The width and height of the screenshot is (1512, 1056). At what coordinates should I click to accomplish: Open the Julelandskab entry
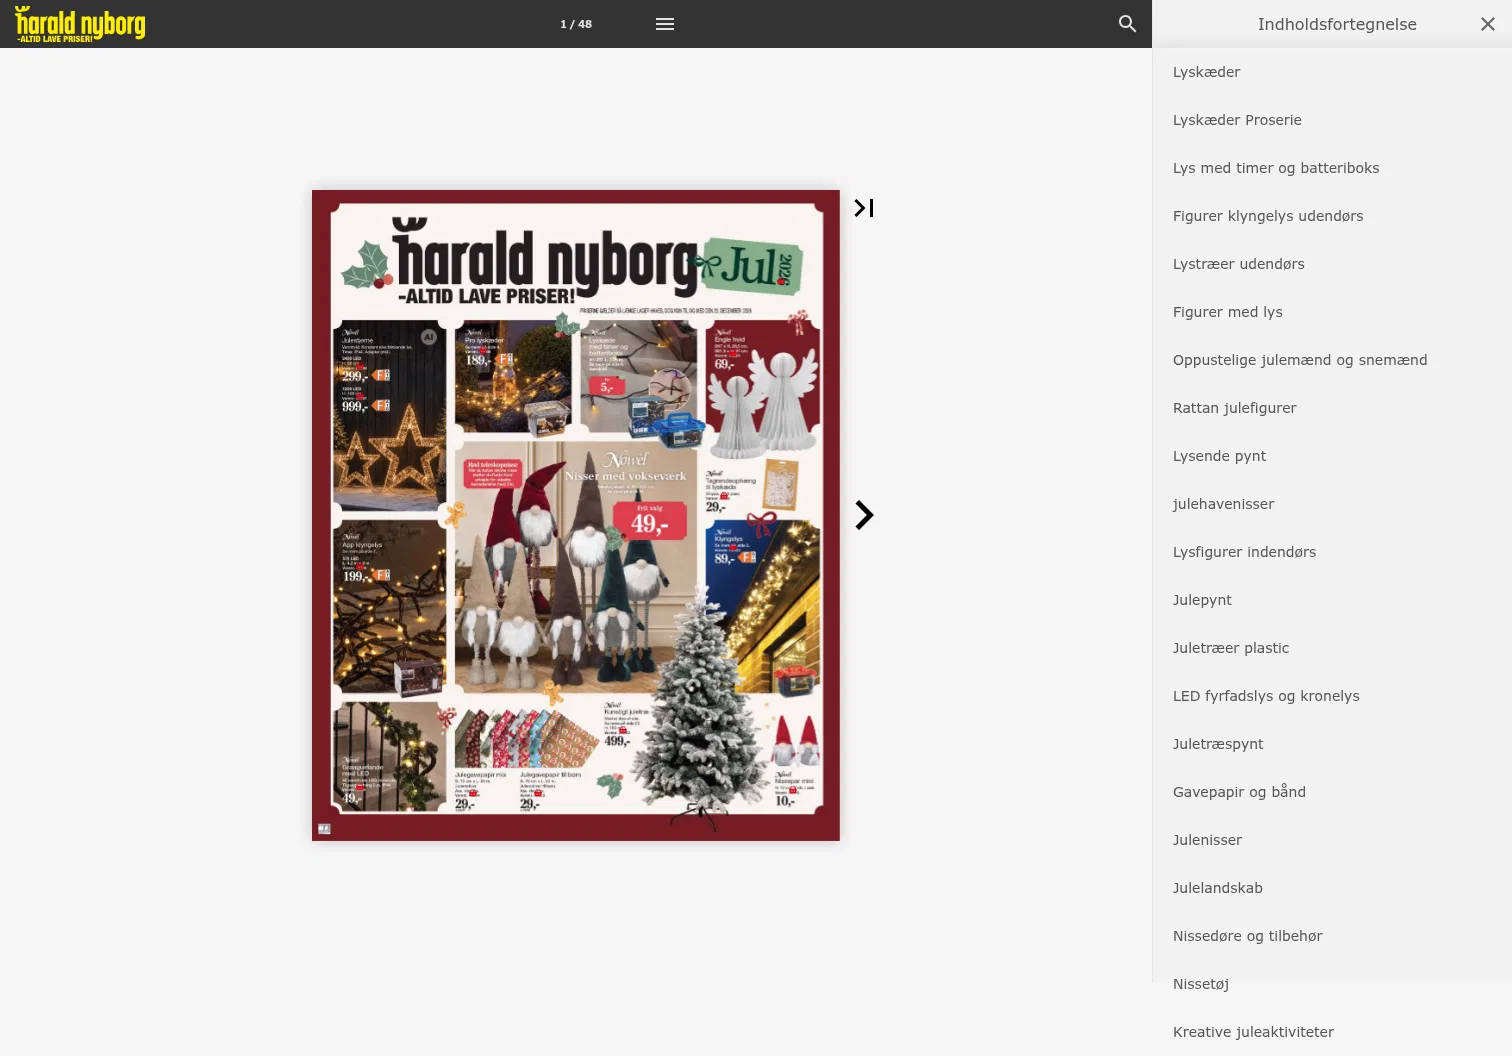coord(1332,888)
